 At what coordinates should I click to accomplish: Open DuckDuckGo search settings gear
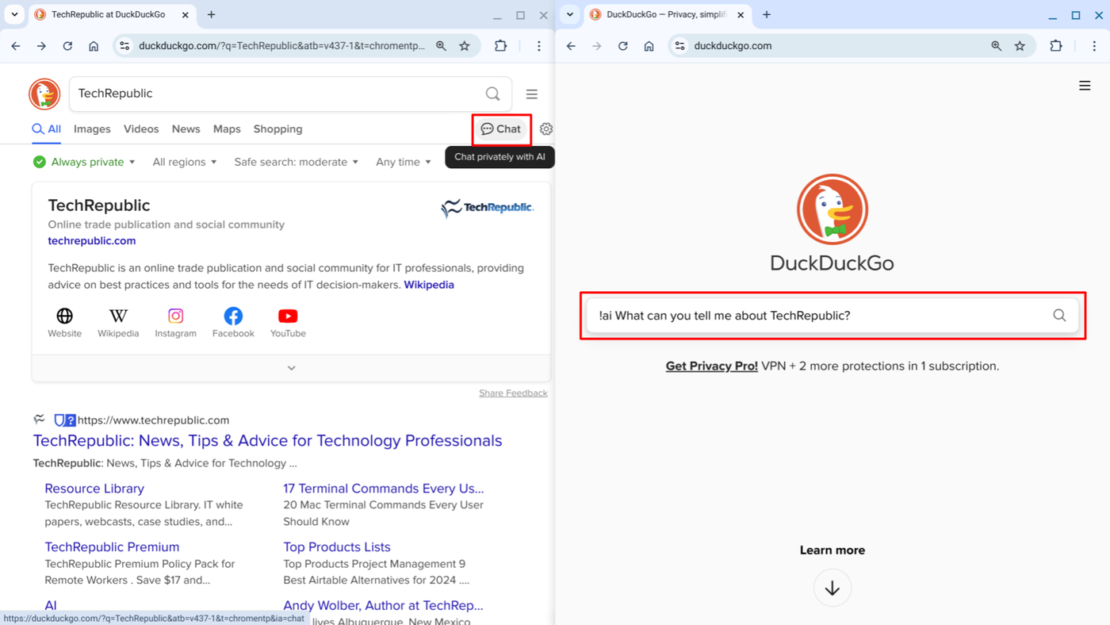pyautogui.click(x=545, y=129)
